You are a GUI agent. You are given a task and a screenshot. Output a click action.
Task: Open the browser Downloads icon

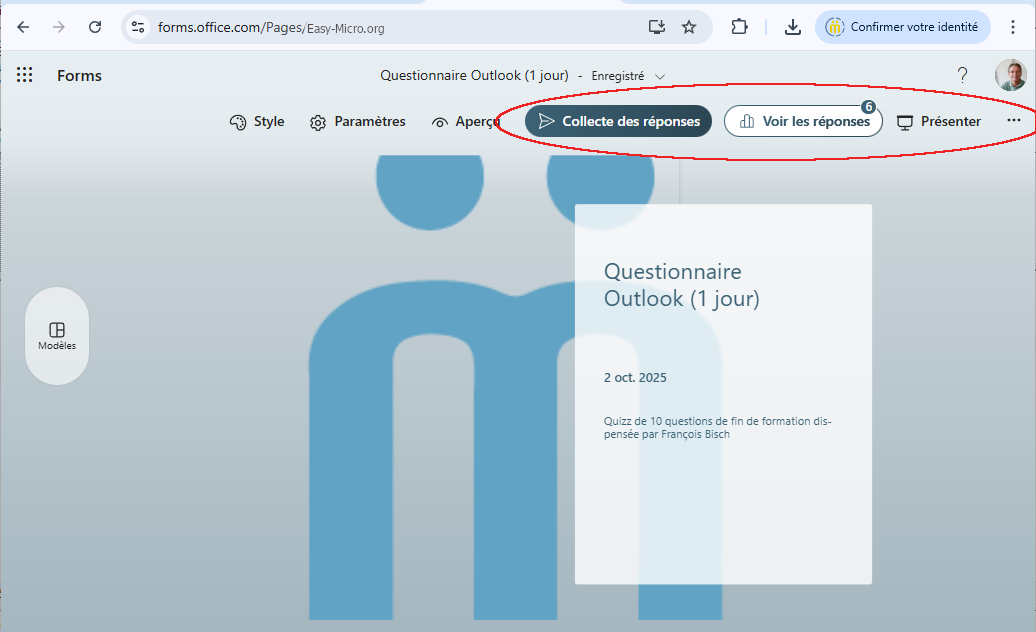pyautogui.click(x=792, y=27)
